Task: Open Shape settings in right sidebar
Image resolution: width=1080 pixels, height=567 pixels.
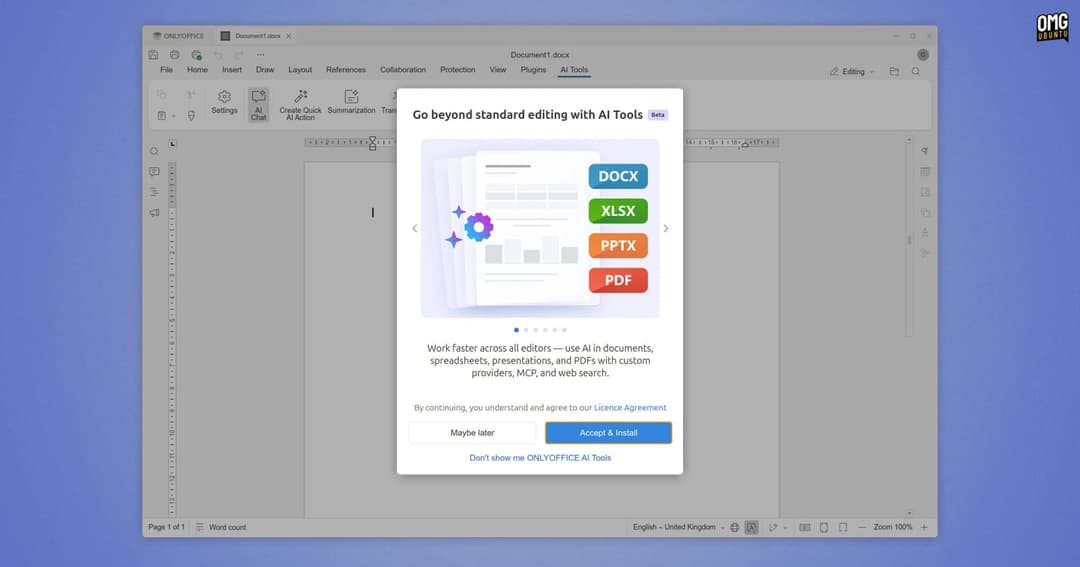Action: tap(925, 213)
